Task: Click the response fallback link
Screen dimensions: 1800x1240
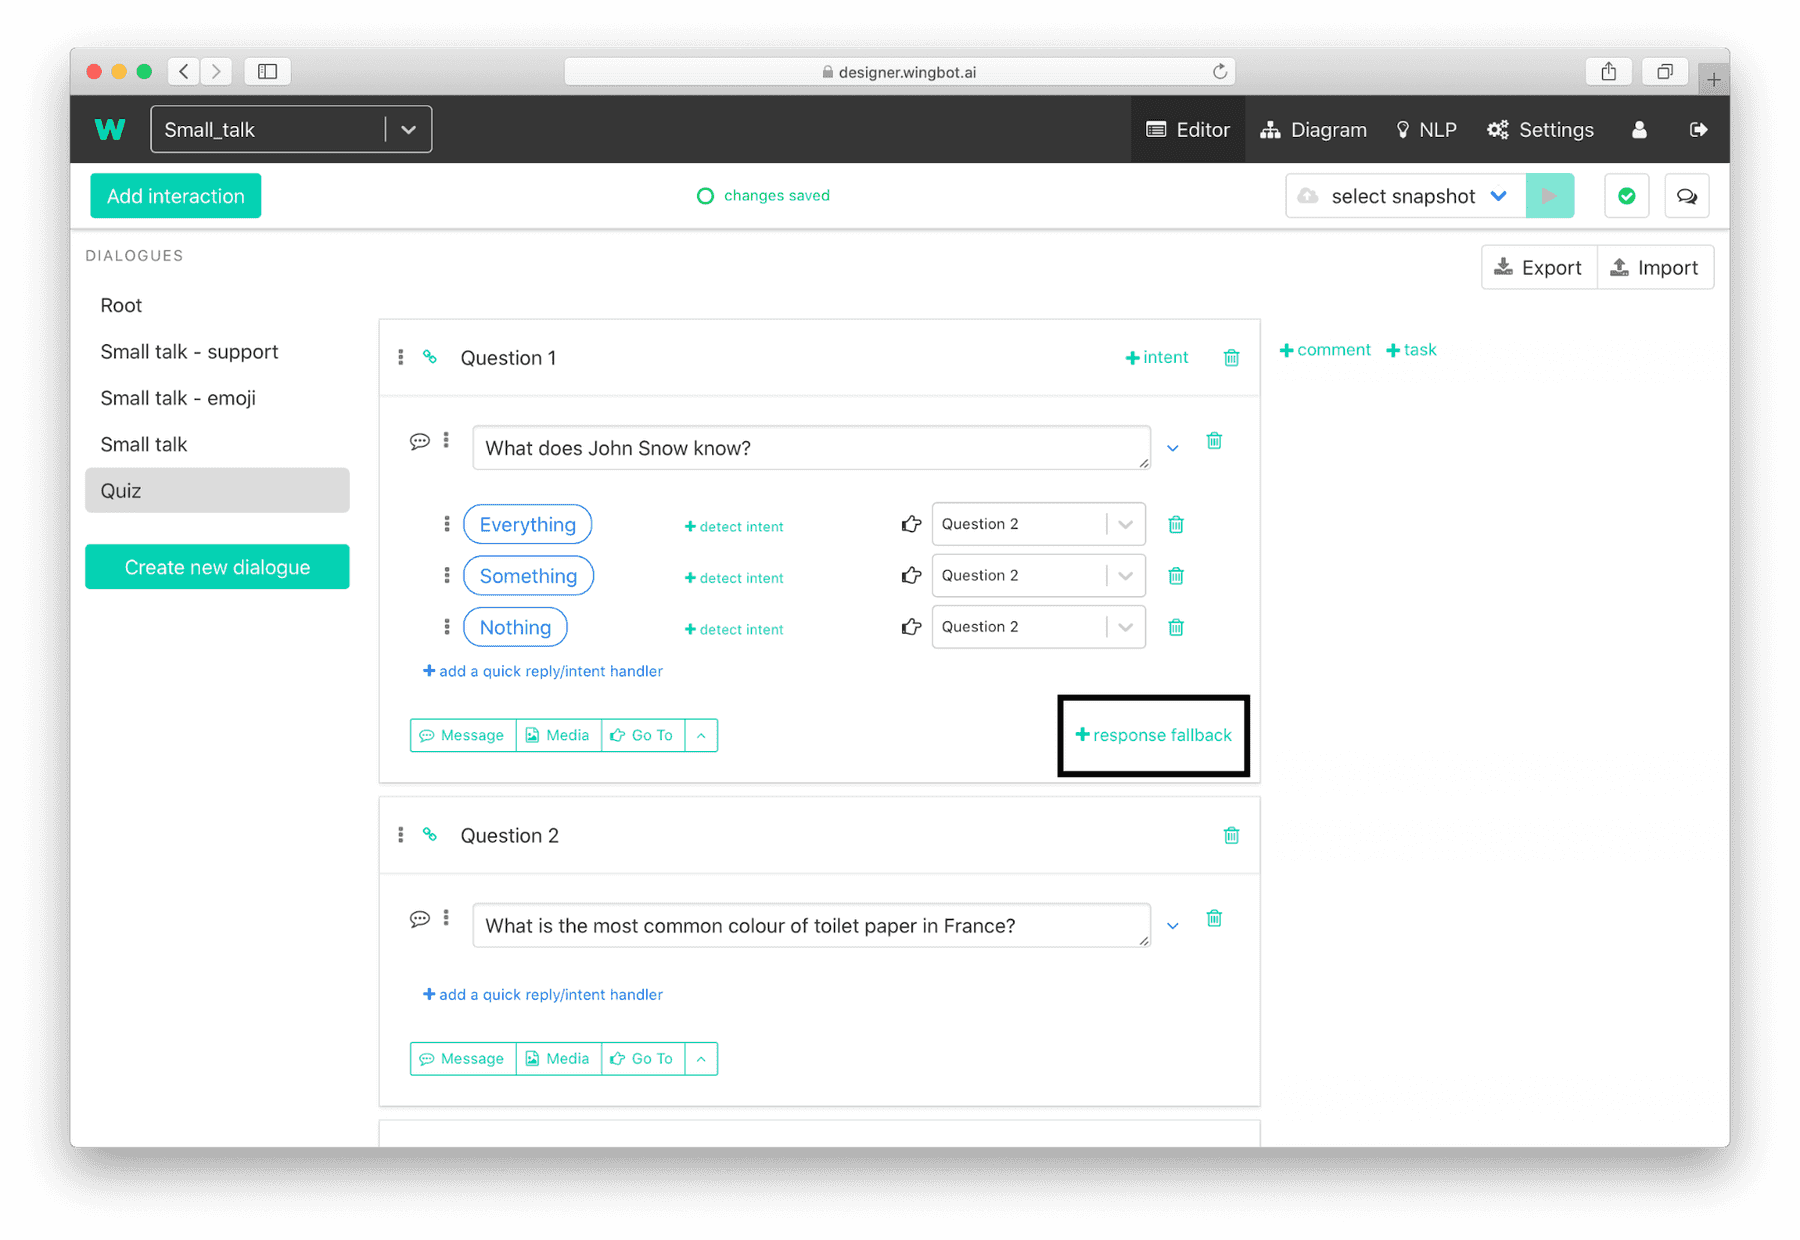Action: click(1153, 735)
